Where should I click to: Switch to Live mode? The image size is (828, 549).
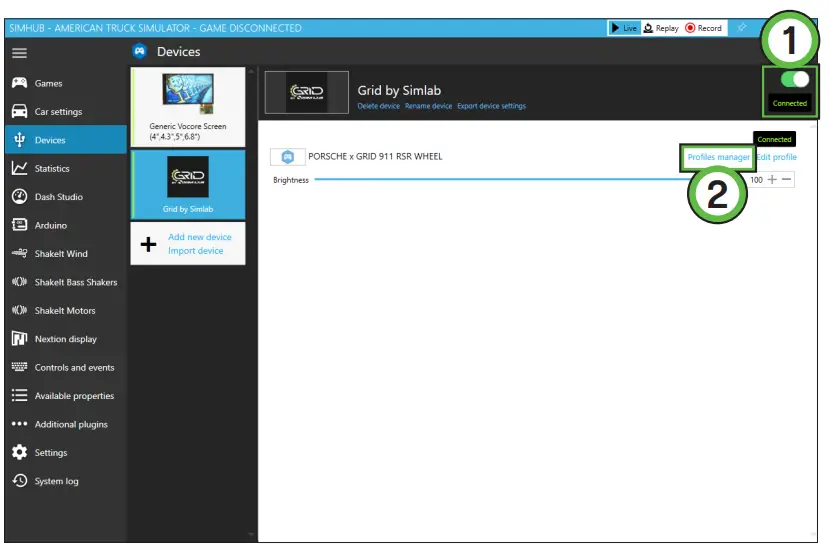(624, 28)
